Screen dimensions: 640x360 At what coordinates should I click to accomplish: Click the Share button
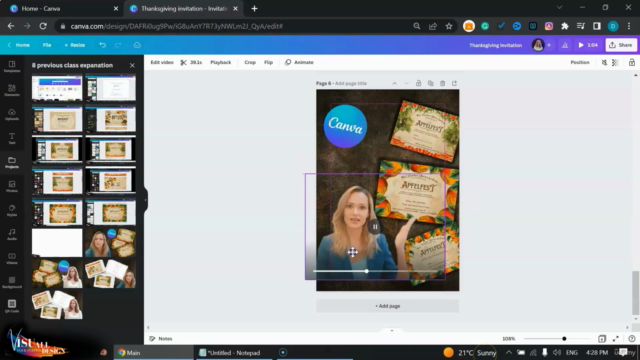(x=621, y=45)
